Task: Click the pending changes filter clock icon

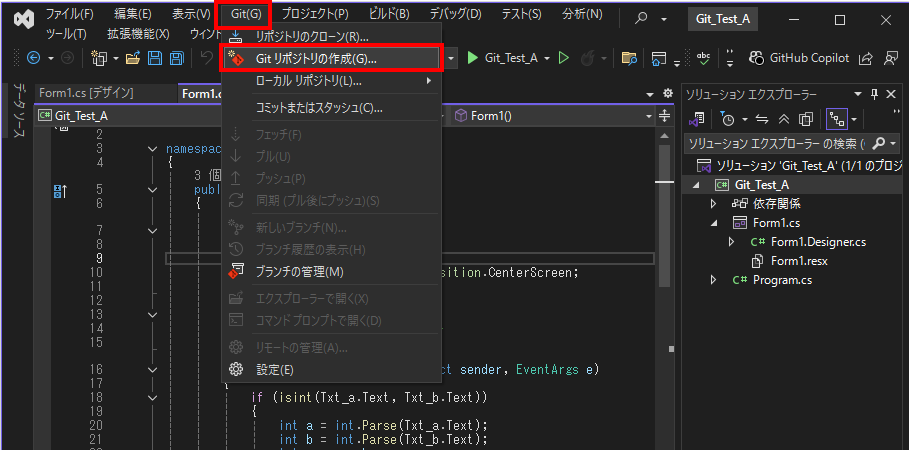Action: click(x=728, y=119)
